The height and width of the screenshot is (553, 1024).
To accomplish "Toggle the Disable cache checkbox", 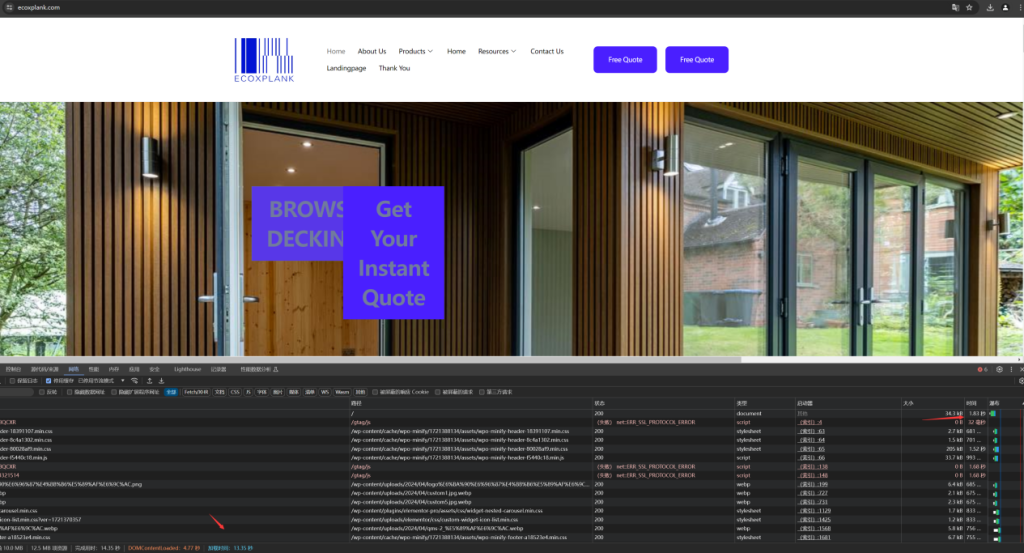I will (49, 381).
